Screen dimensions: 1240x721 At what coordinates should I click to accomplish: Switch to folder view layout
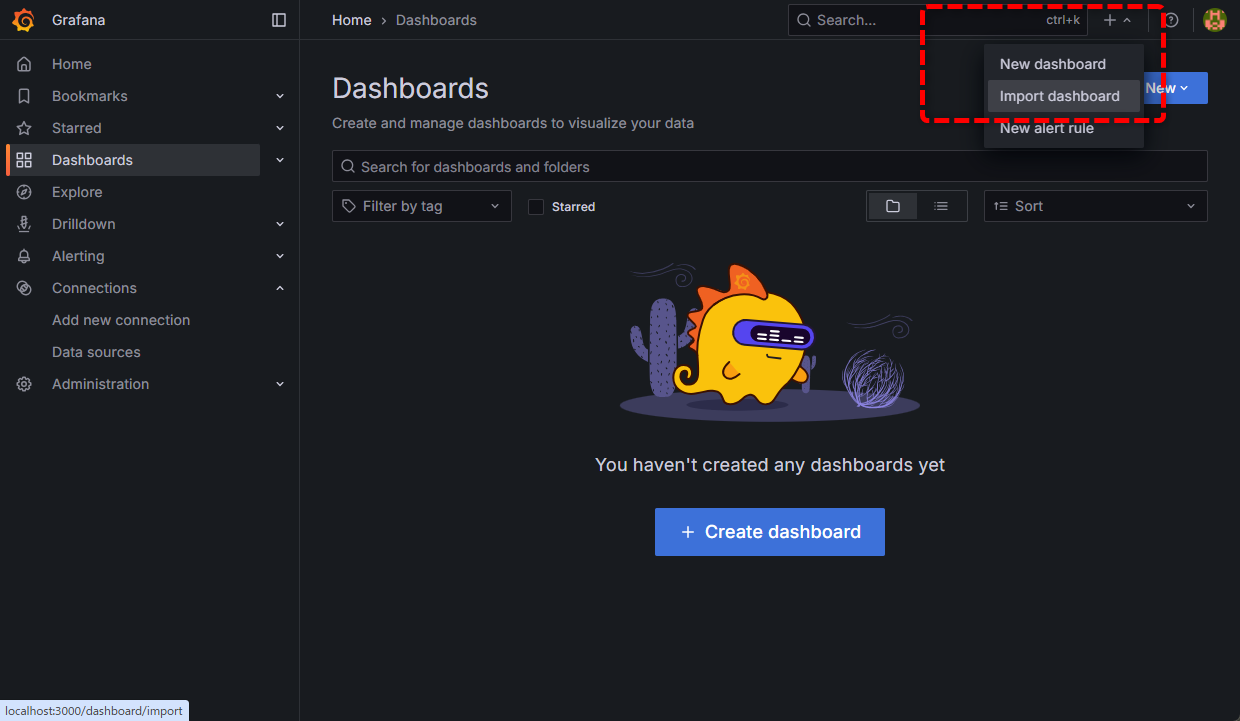(x=893, y=206)
